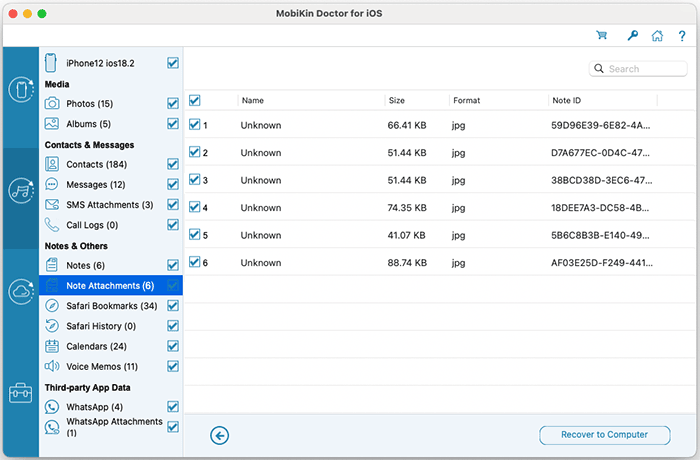
Task: Uncheck the iPhone12 ios18.2 device checkbox
Action: tap(173, 63)
